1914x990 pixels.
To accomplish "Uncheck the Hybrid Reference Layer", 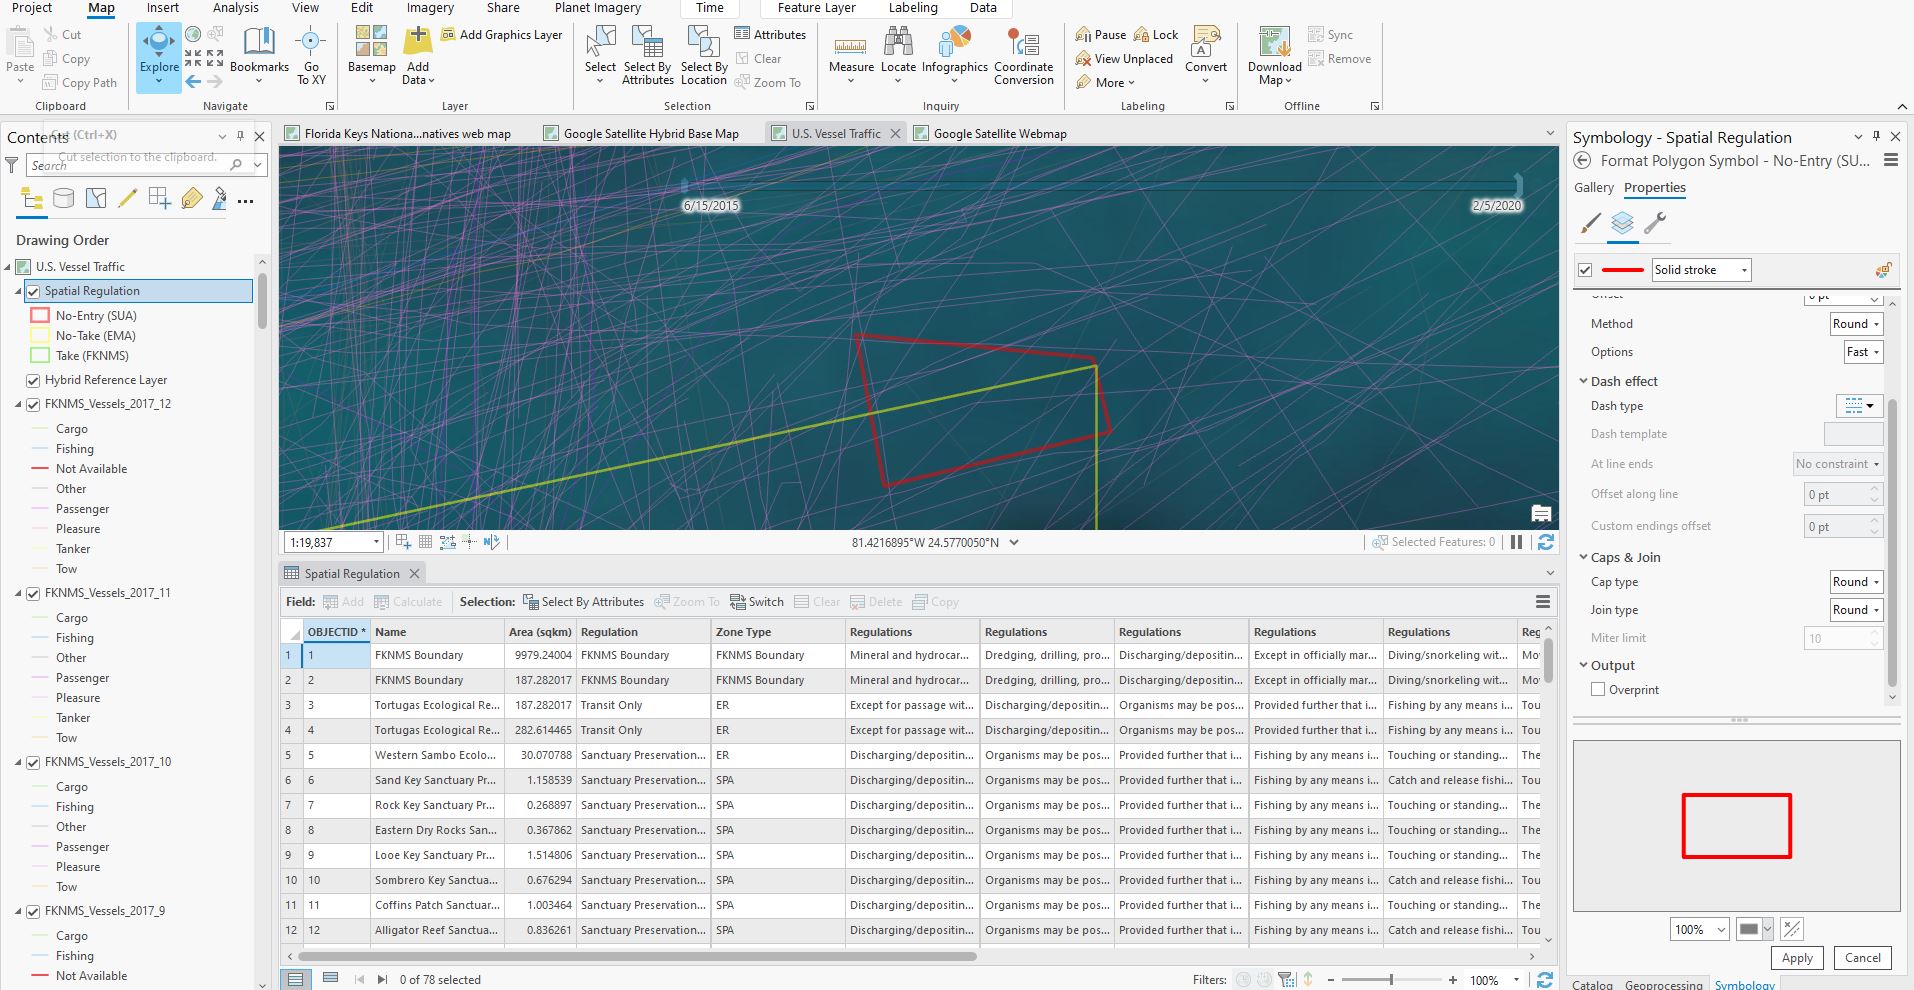I will click(33, 380).
